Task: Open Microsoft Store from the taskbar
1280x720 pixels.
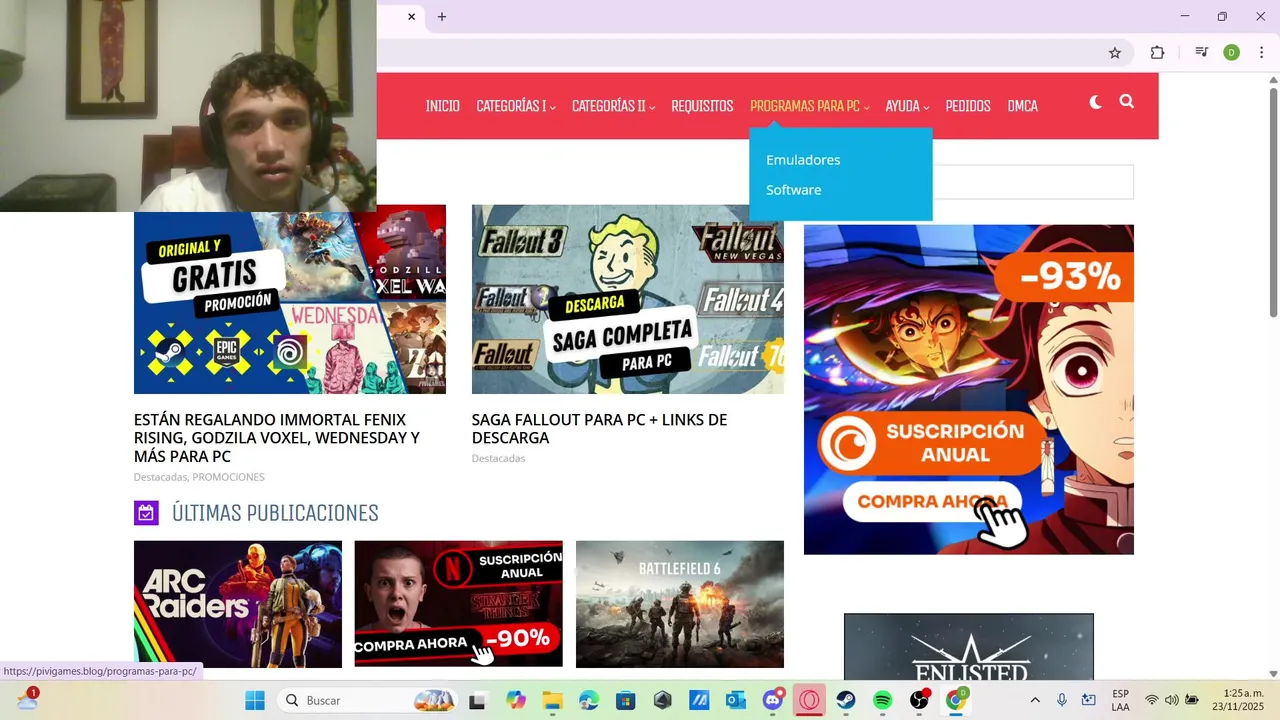Action: 625,700
